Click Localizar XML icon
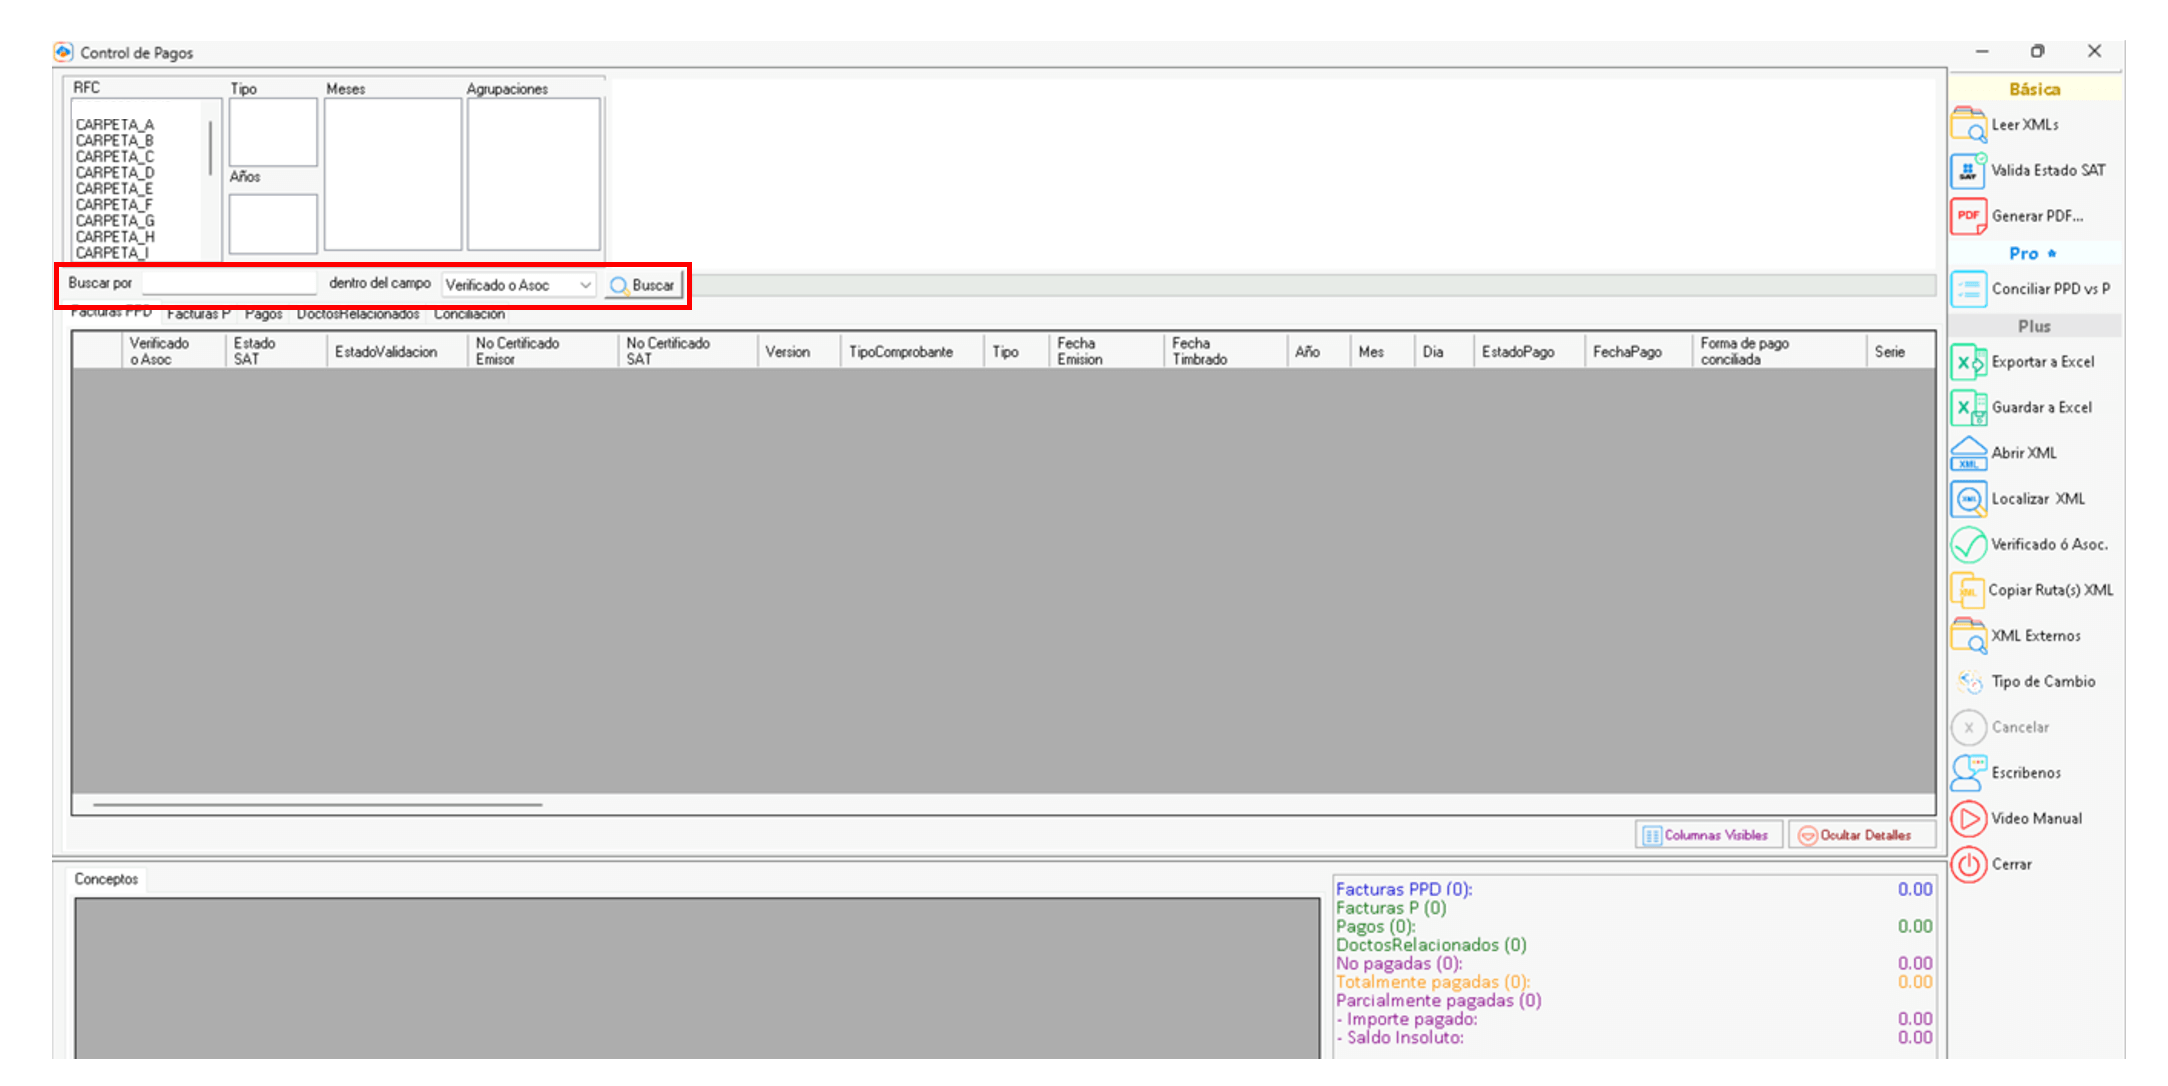The image size is (2168, 1086). (1968, 499)
